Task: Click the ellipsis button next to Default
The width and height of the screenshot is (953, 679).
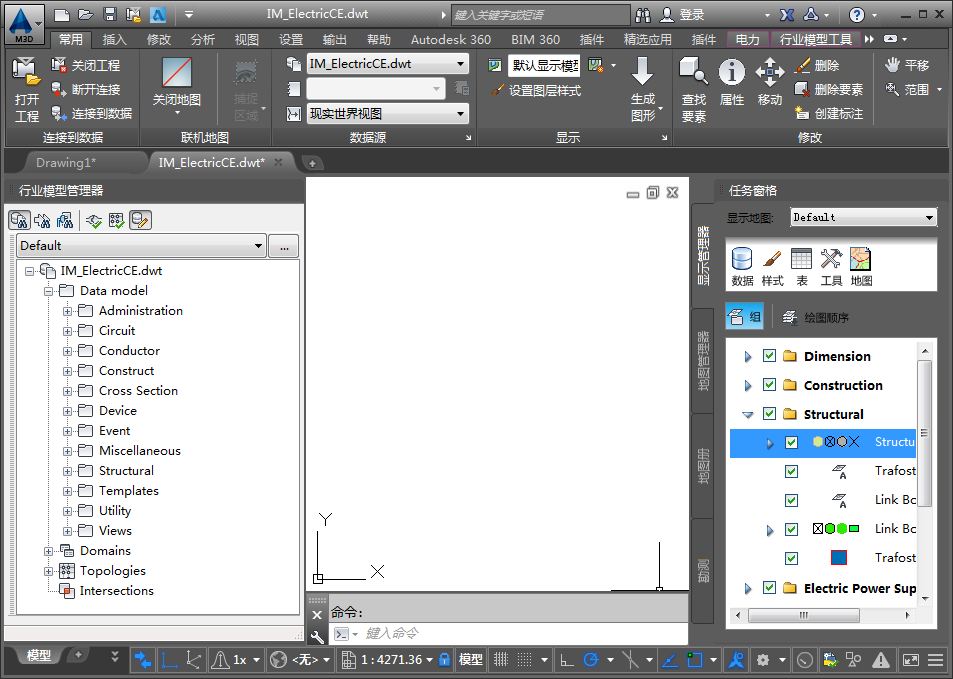Action: (x=284, y=246)
